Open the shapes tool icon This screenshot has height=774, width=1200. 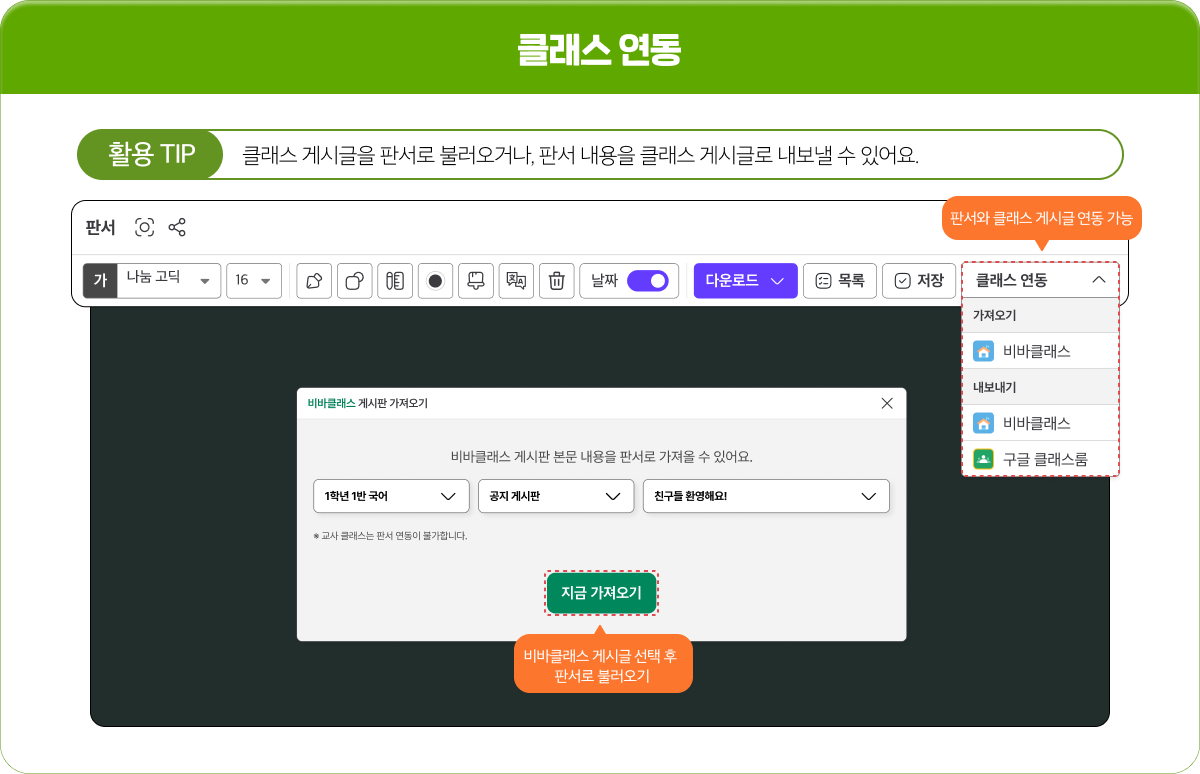click(x=354, y=281)
